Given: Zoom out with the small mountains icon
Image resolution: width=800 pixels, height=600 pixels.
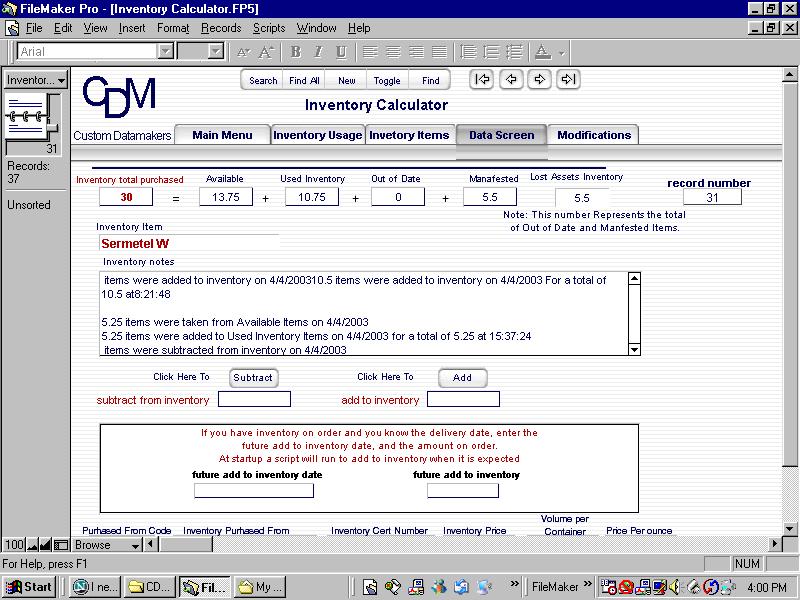Looking at the screenshot, I should 33,545.
